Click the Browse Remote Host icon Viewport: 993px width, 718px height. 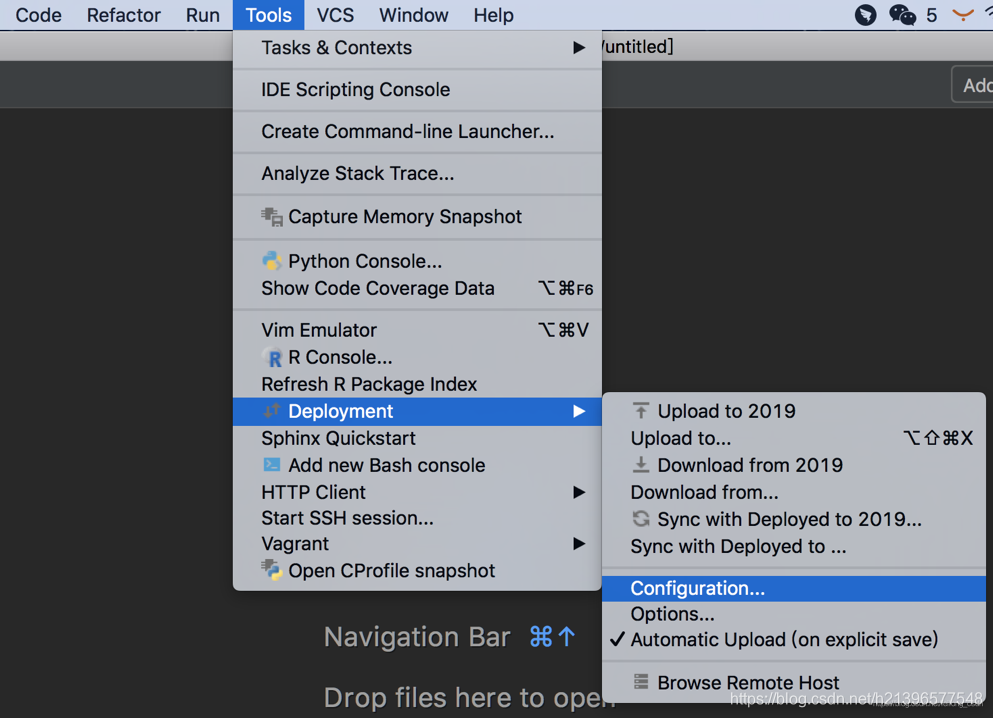coord(641,682)
